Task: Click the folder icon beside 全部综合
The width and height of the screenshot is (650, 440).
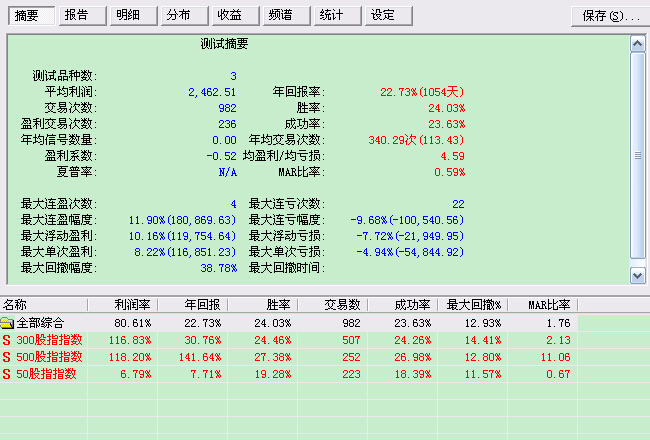Action: (7, 323)
